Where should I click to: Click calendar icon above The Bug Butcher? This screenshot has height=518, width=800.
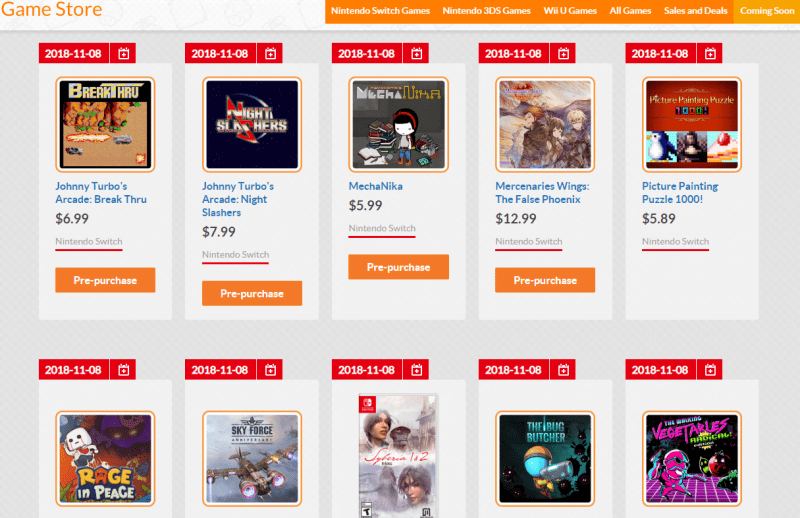pyautogui.click(x=563, y=370)
